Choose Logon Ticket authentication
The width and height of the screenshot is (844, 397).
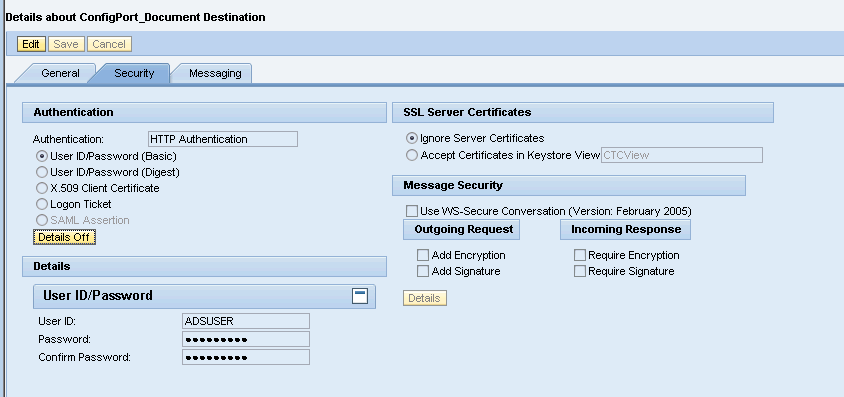(x=41, y=204)
